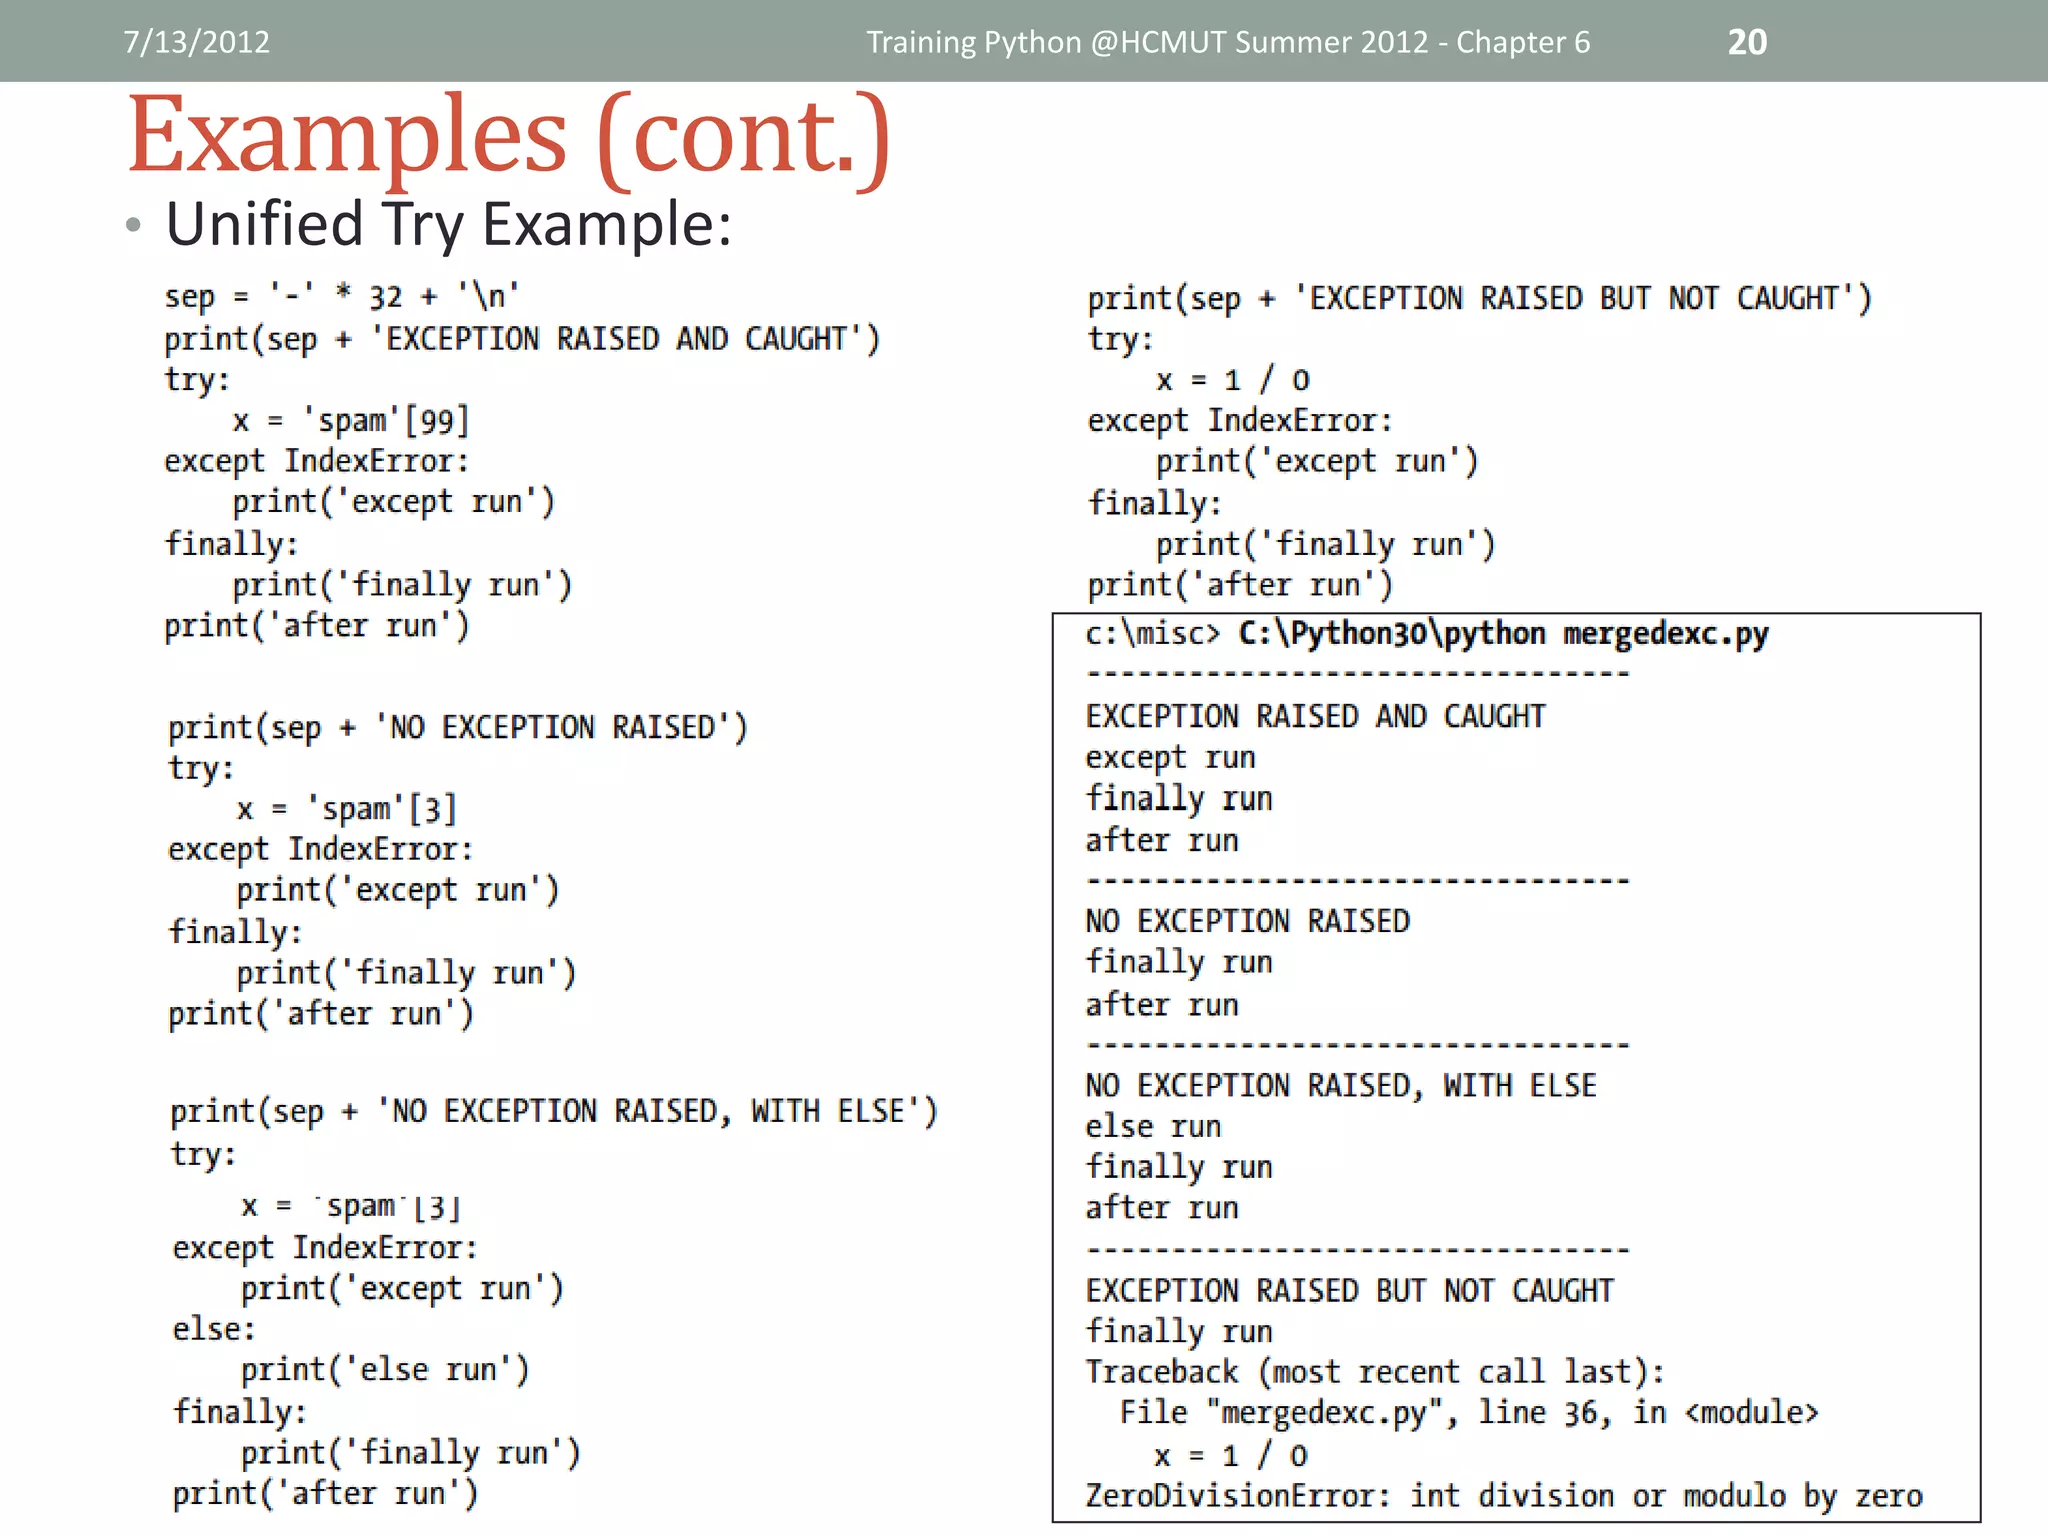Click the code line print('else run')
2048x1536 pixels.
(385, 1369)
